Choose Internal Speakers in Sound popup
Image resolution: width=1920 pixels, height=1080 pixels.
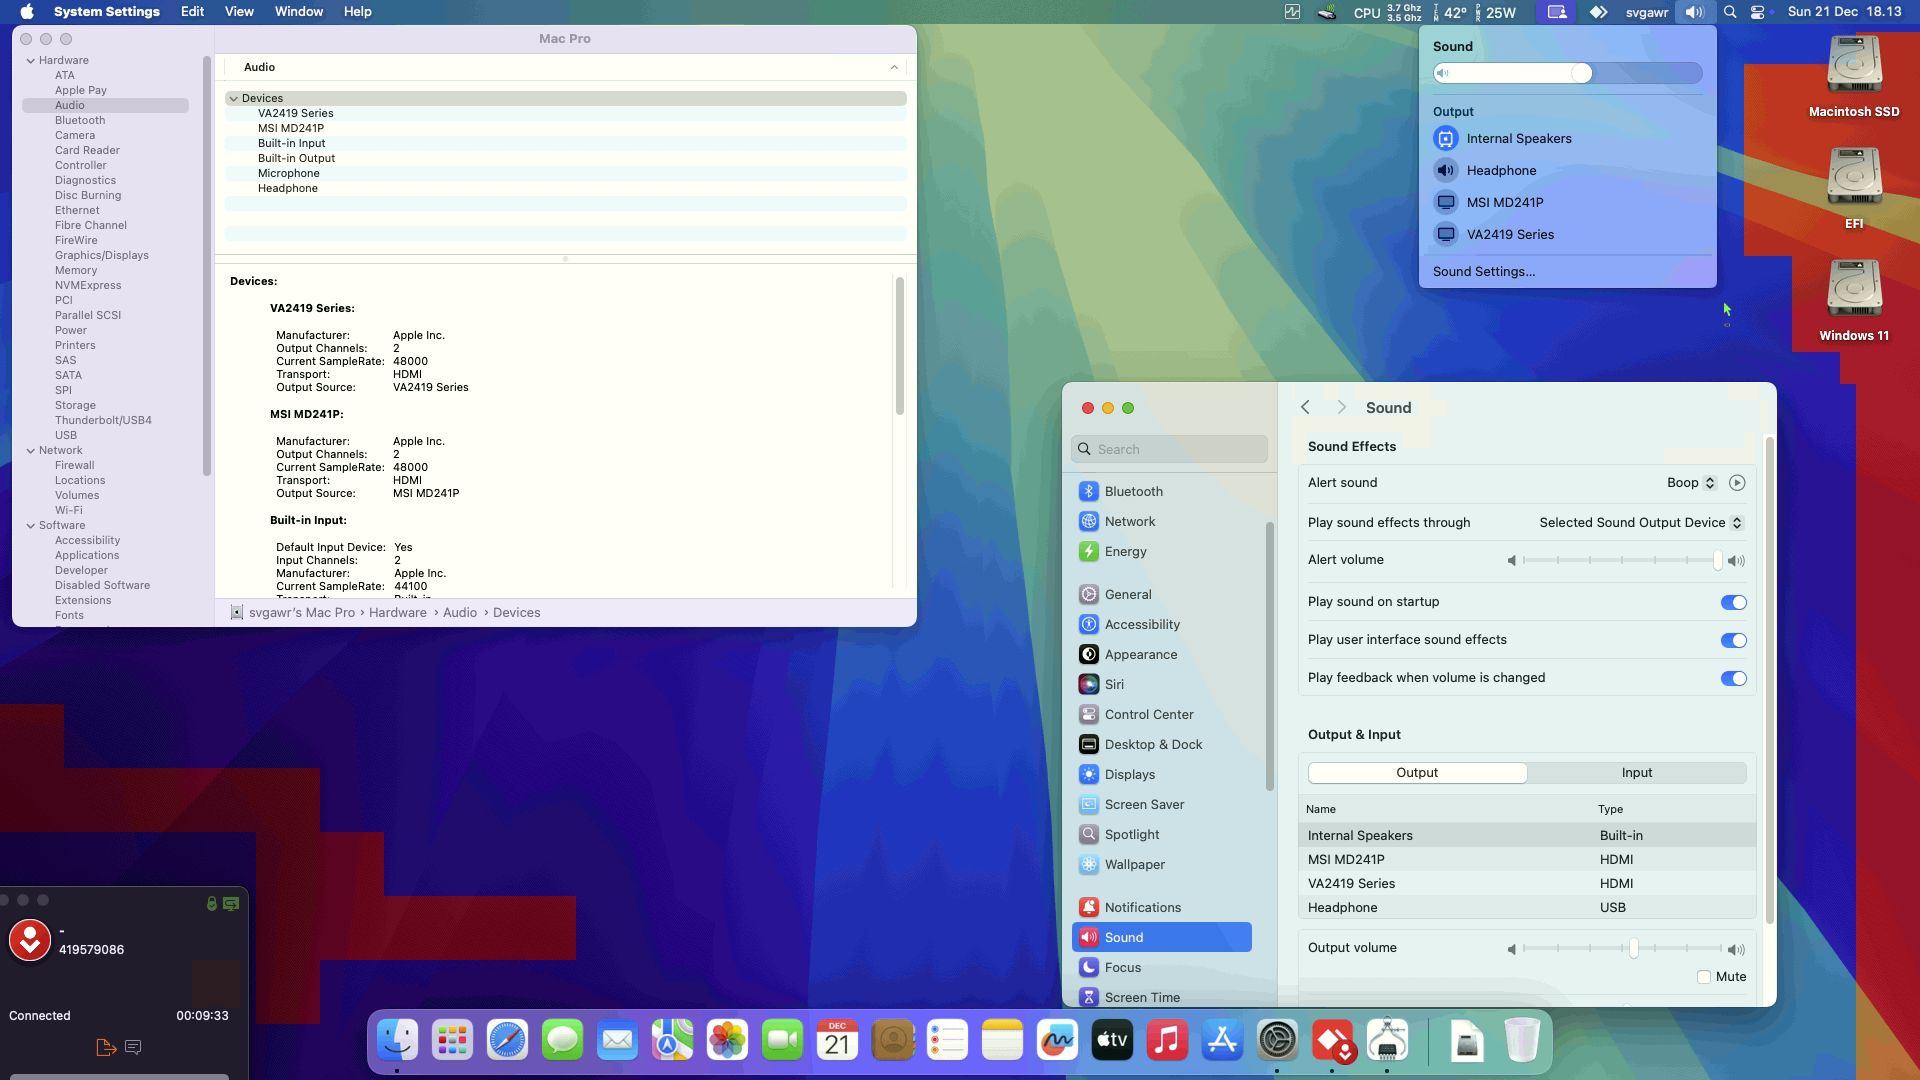point(1567,139)
